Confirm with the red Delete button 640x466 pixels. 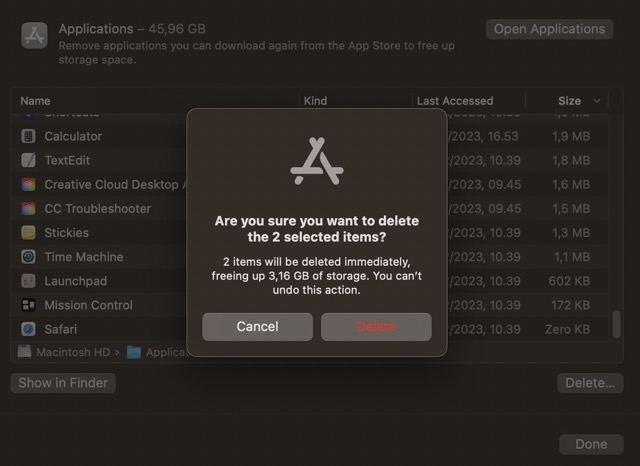coord(376,327)
